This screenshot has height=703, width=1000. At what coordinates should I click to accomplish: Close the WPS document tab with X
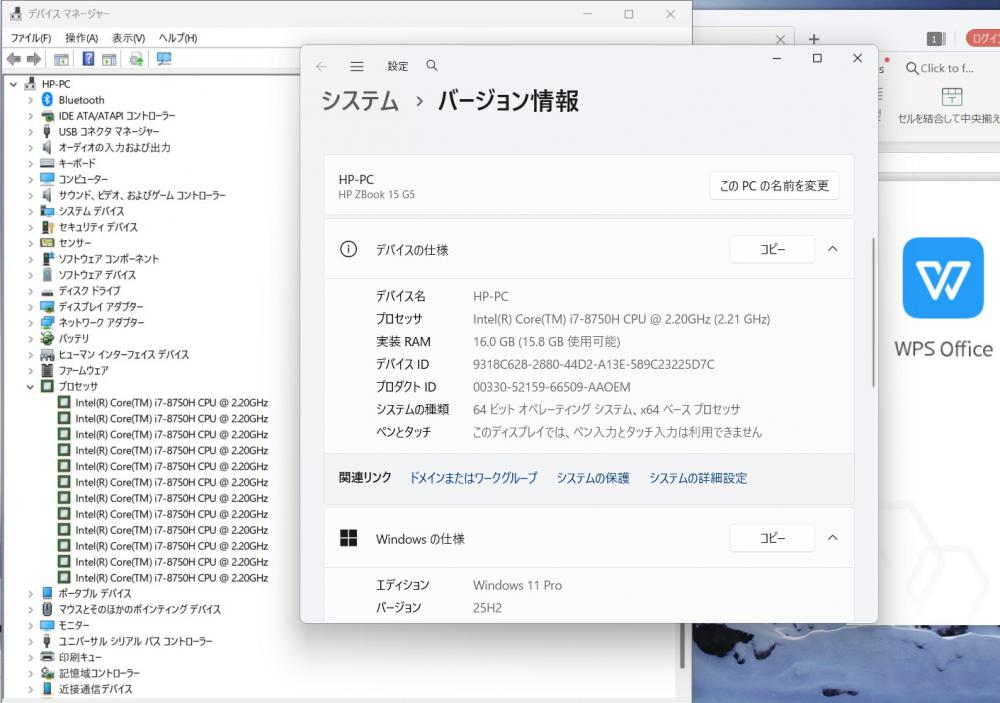tap(780, 40)
